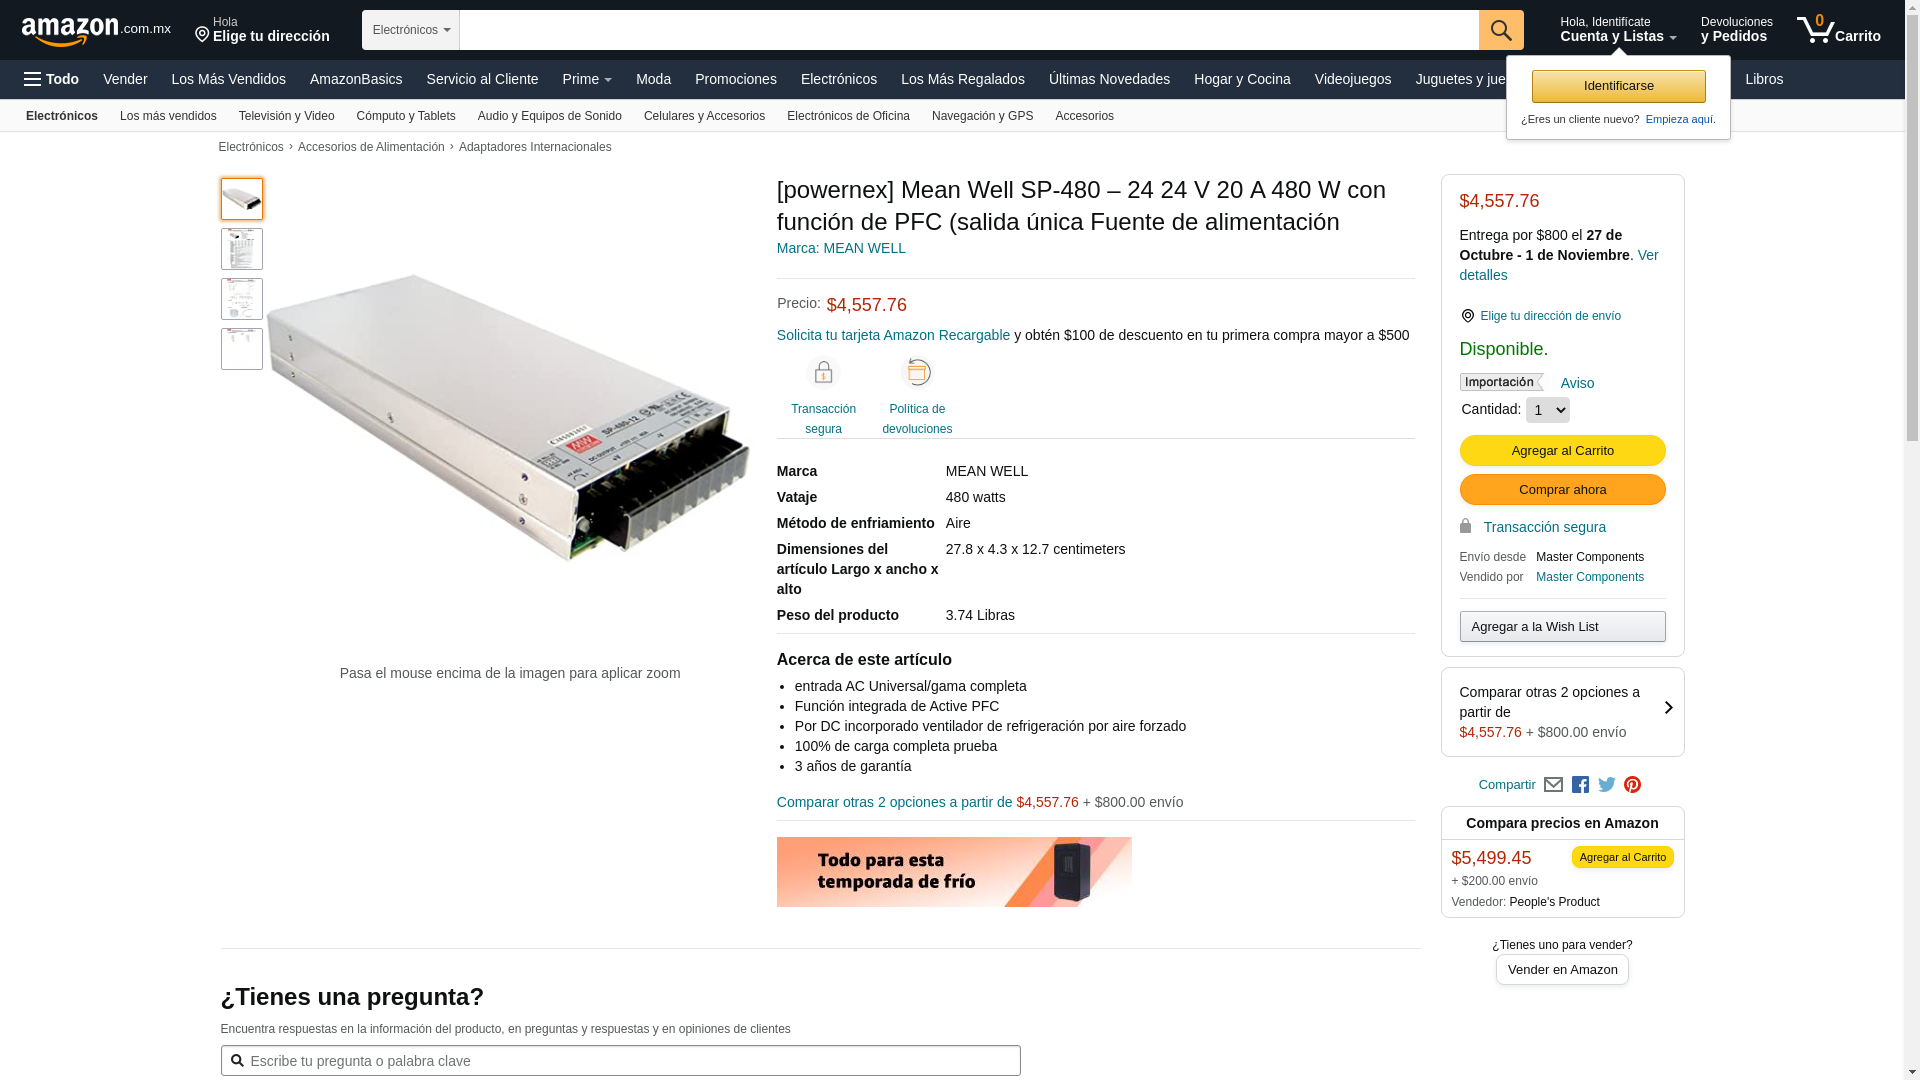This screenshot has height=1080, width=1920.
Task: Expand Comparar otras 2 opciones chevron
Action: (x=1668, y=708)
